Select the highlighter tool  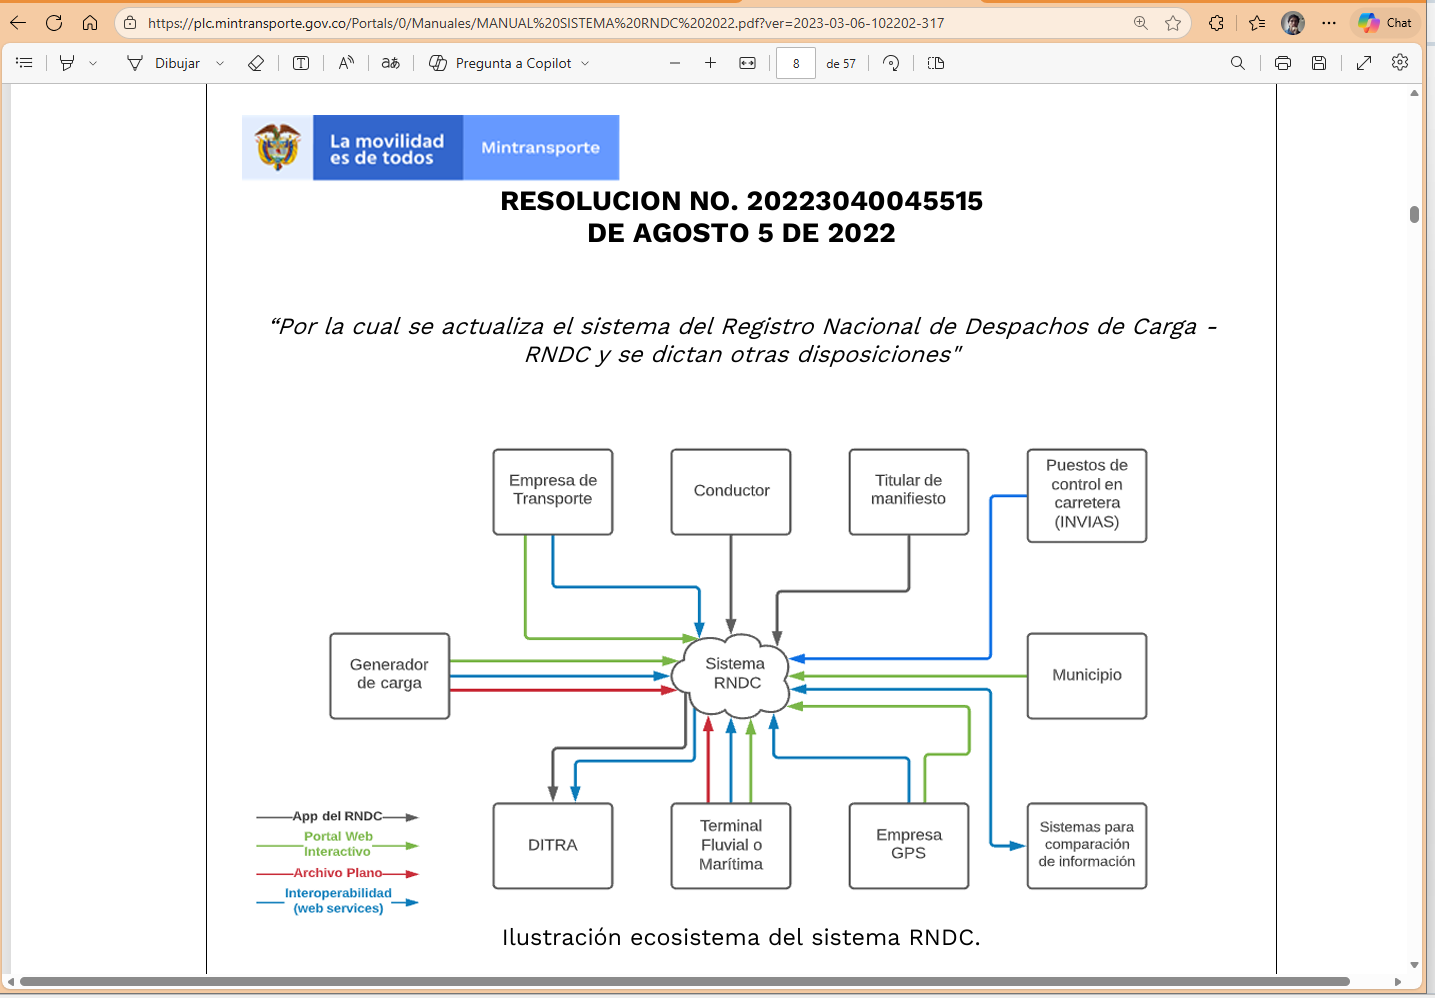(67, 63)
